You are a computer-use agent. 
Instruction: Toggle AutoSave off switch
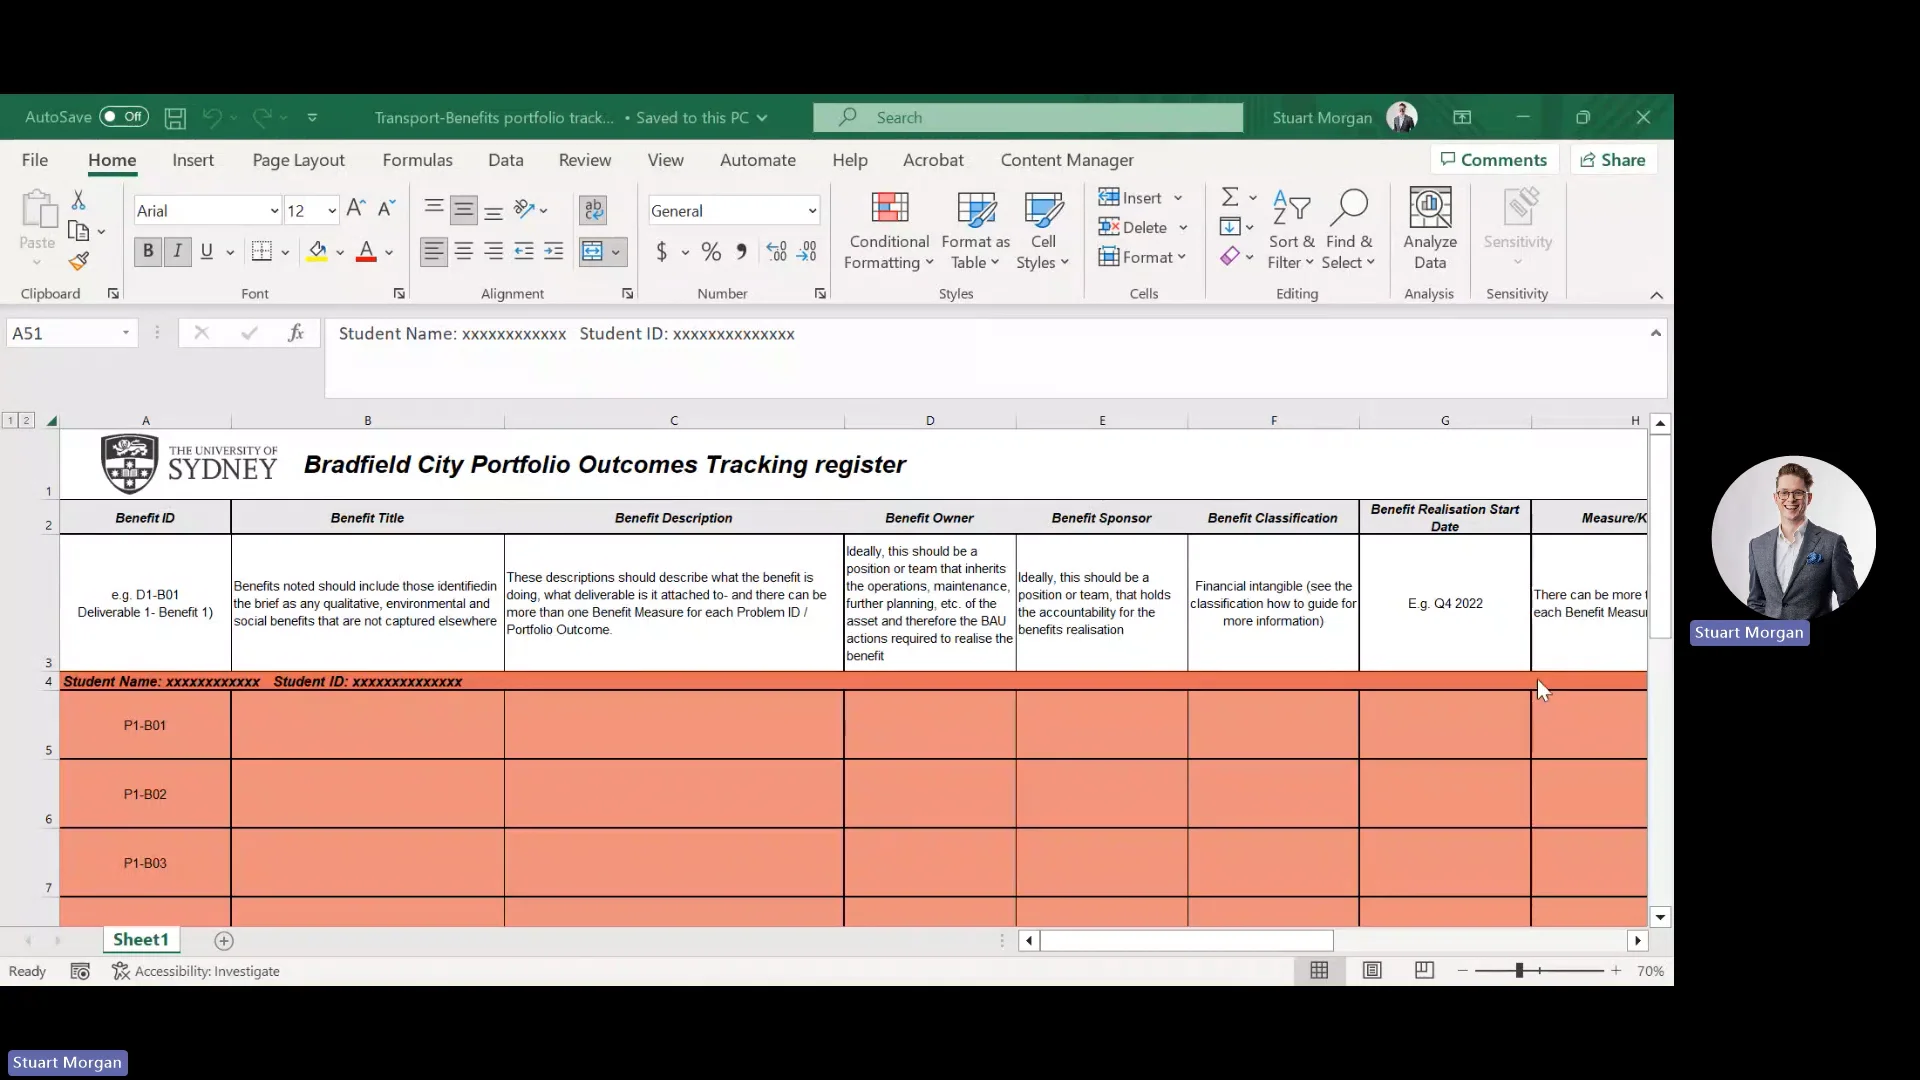pos(122,117)
